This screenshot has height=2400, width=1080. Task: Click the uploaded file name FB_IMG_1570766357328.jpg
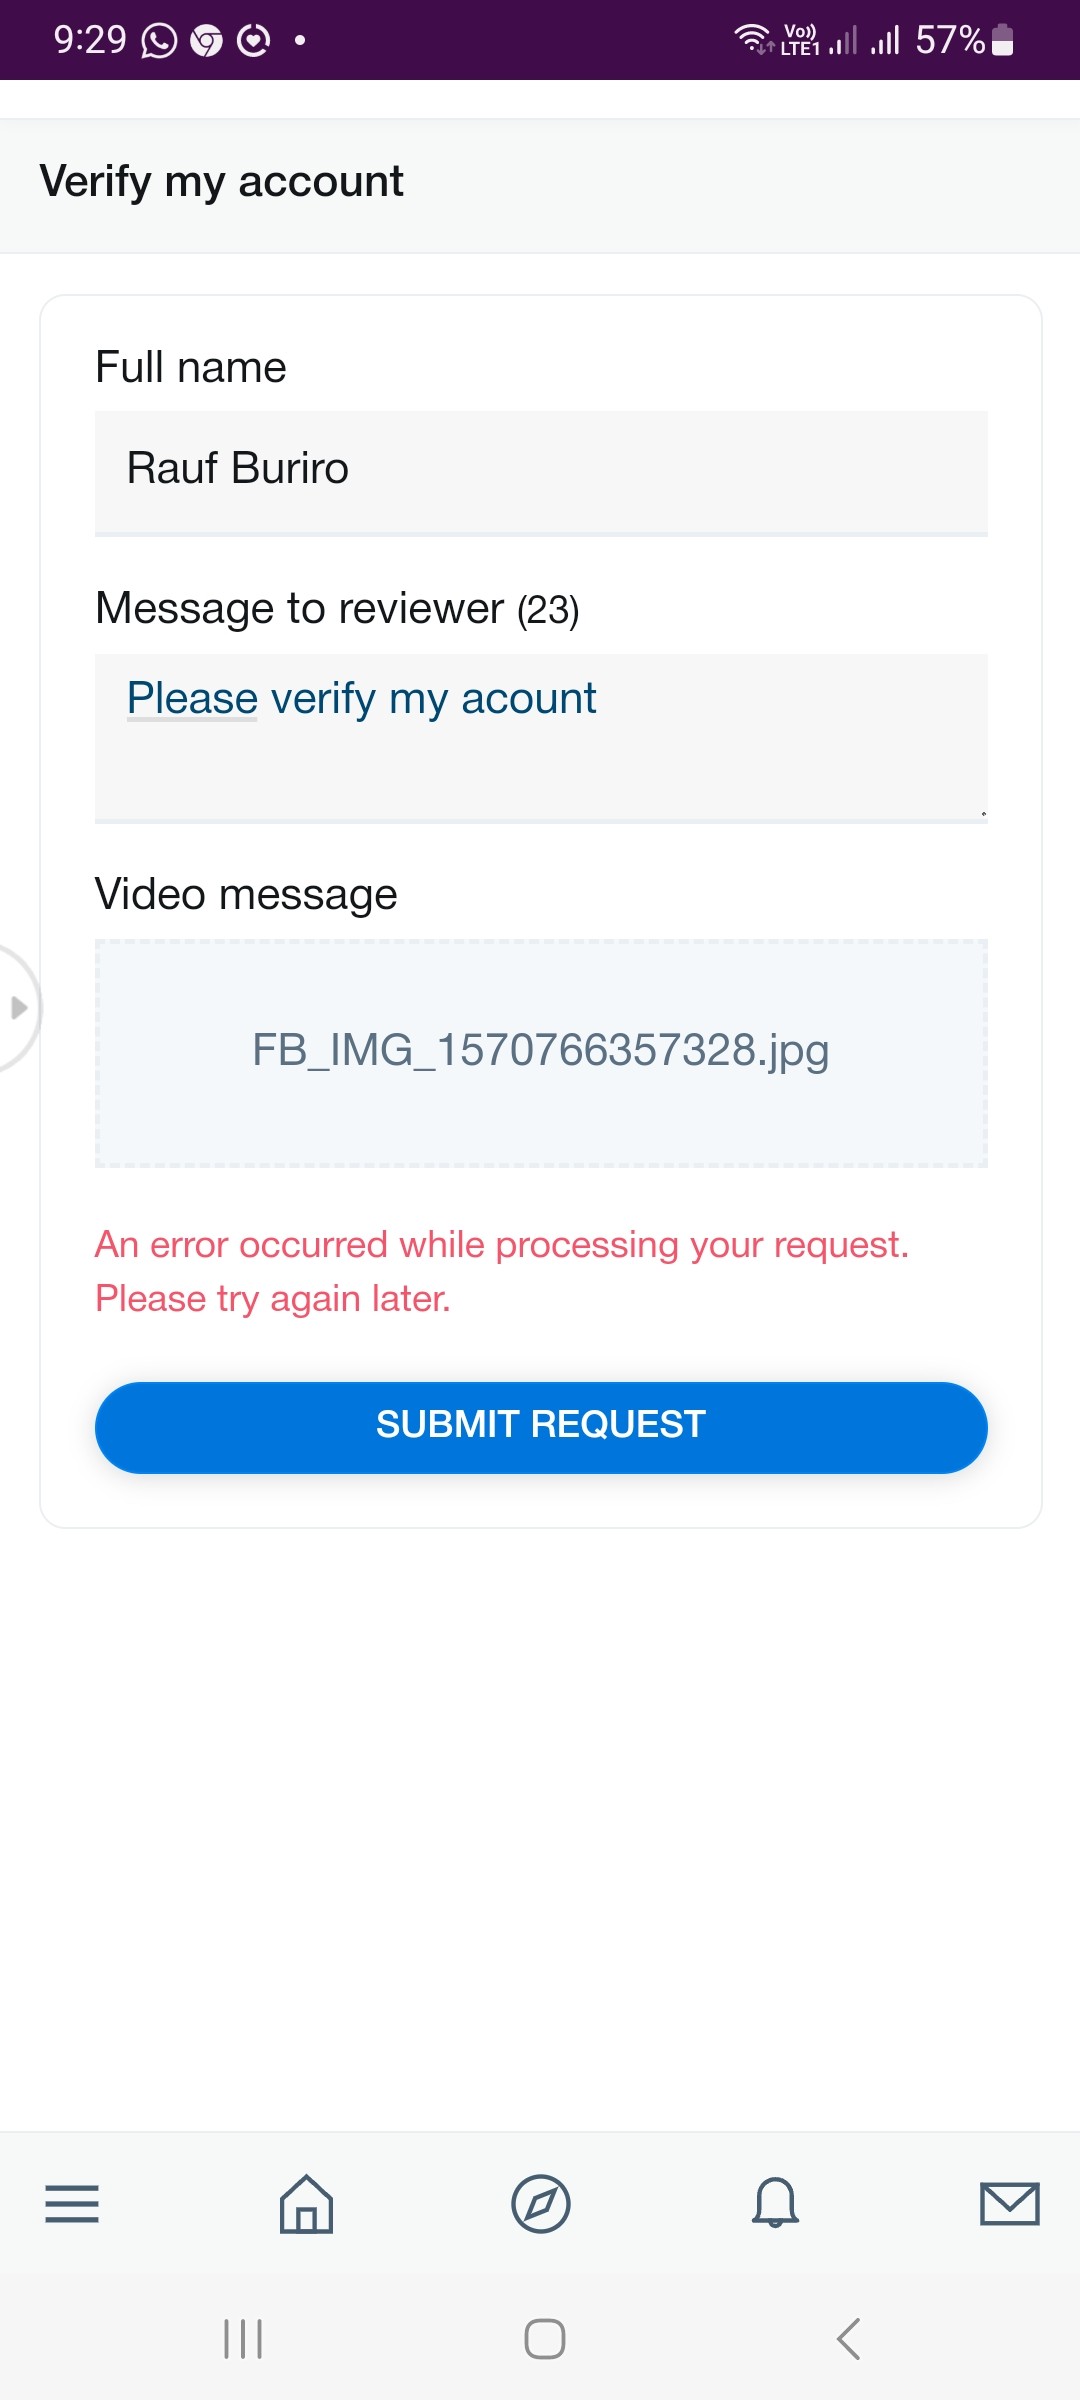541,1050
